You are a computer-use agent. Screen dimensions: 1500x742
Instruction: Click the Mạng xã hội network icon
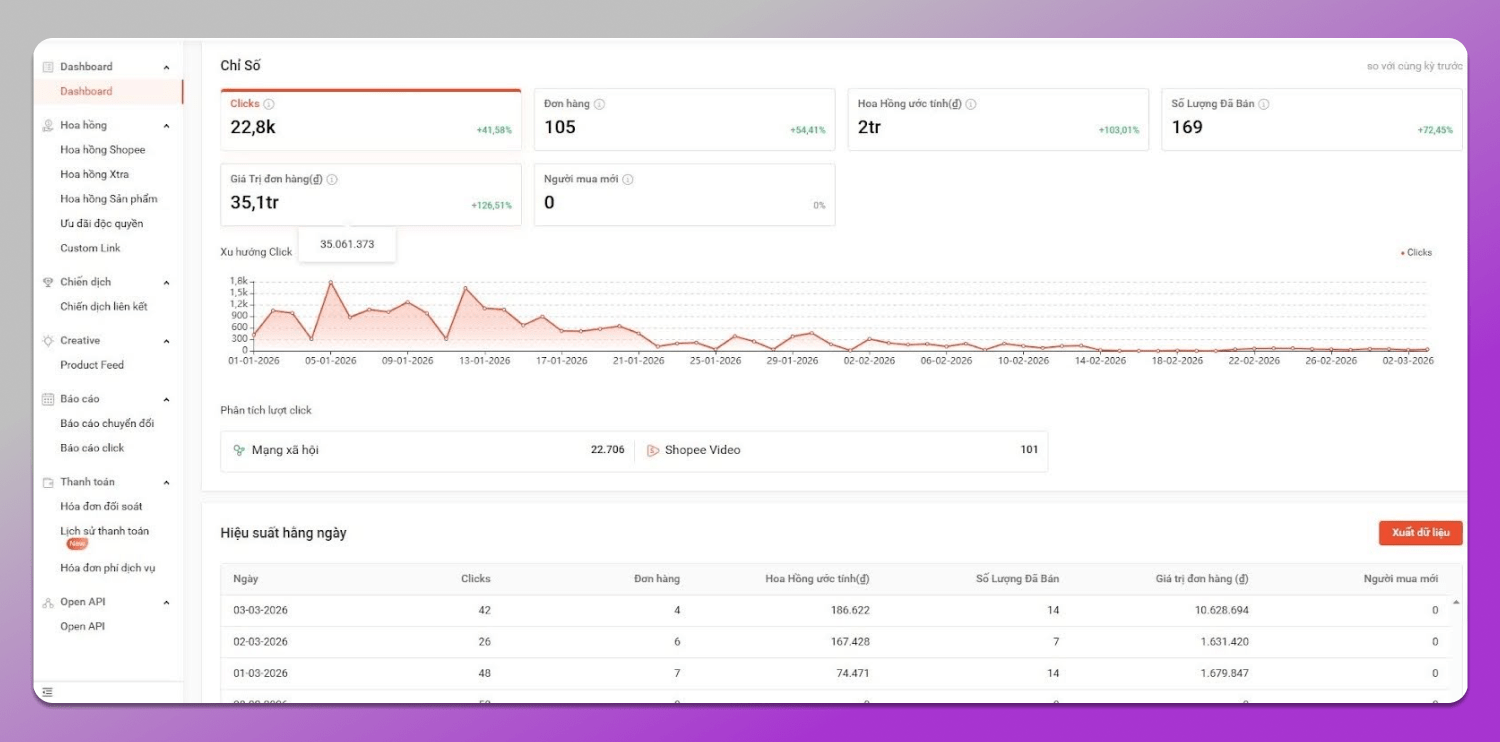(x=237, y=450)
